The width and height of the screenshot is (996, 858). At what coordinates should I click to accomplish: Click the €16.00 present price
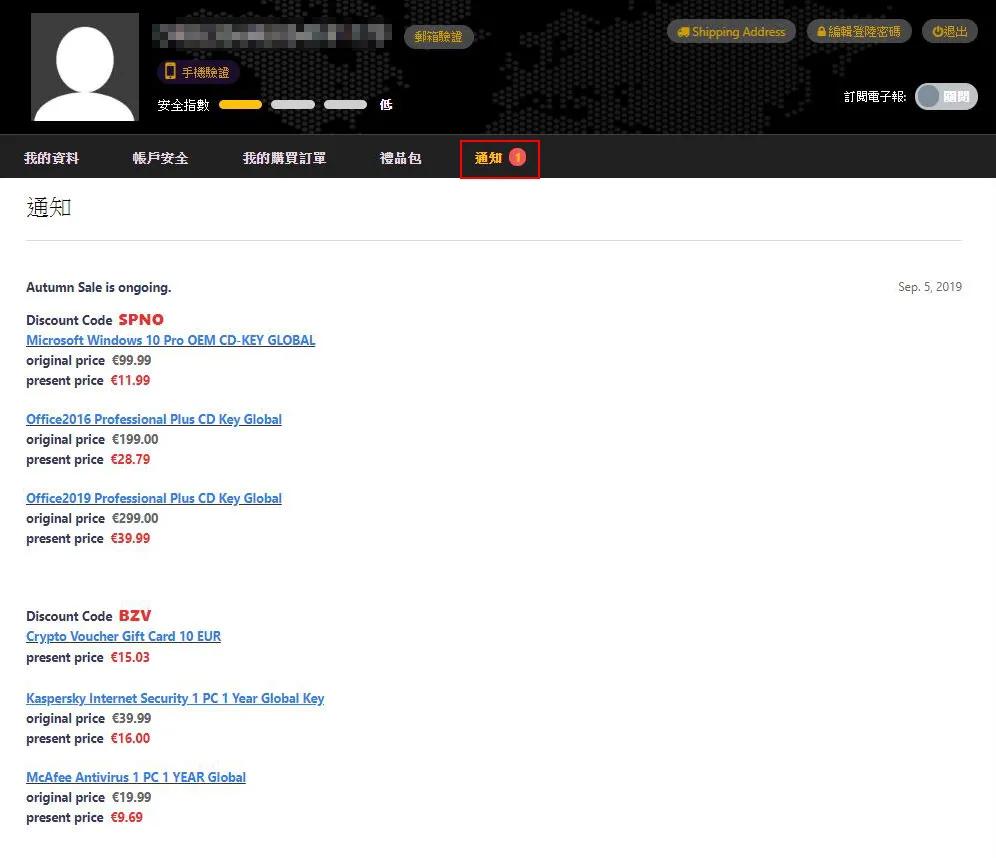point(130,739)
